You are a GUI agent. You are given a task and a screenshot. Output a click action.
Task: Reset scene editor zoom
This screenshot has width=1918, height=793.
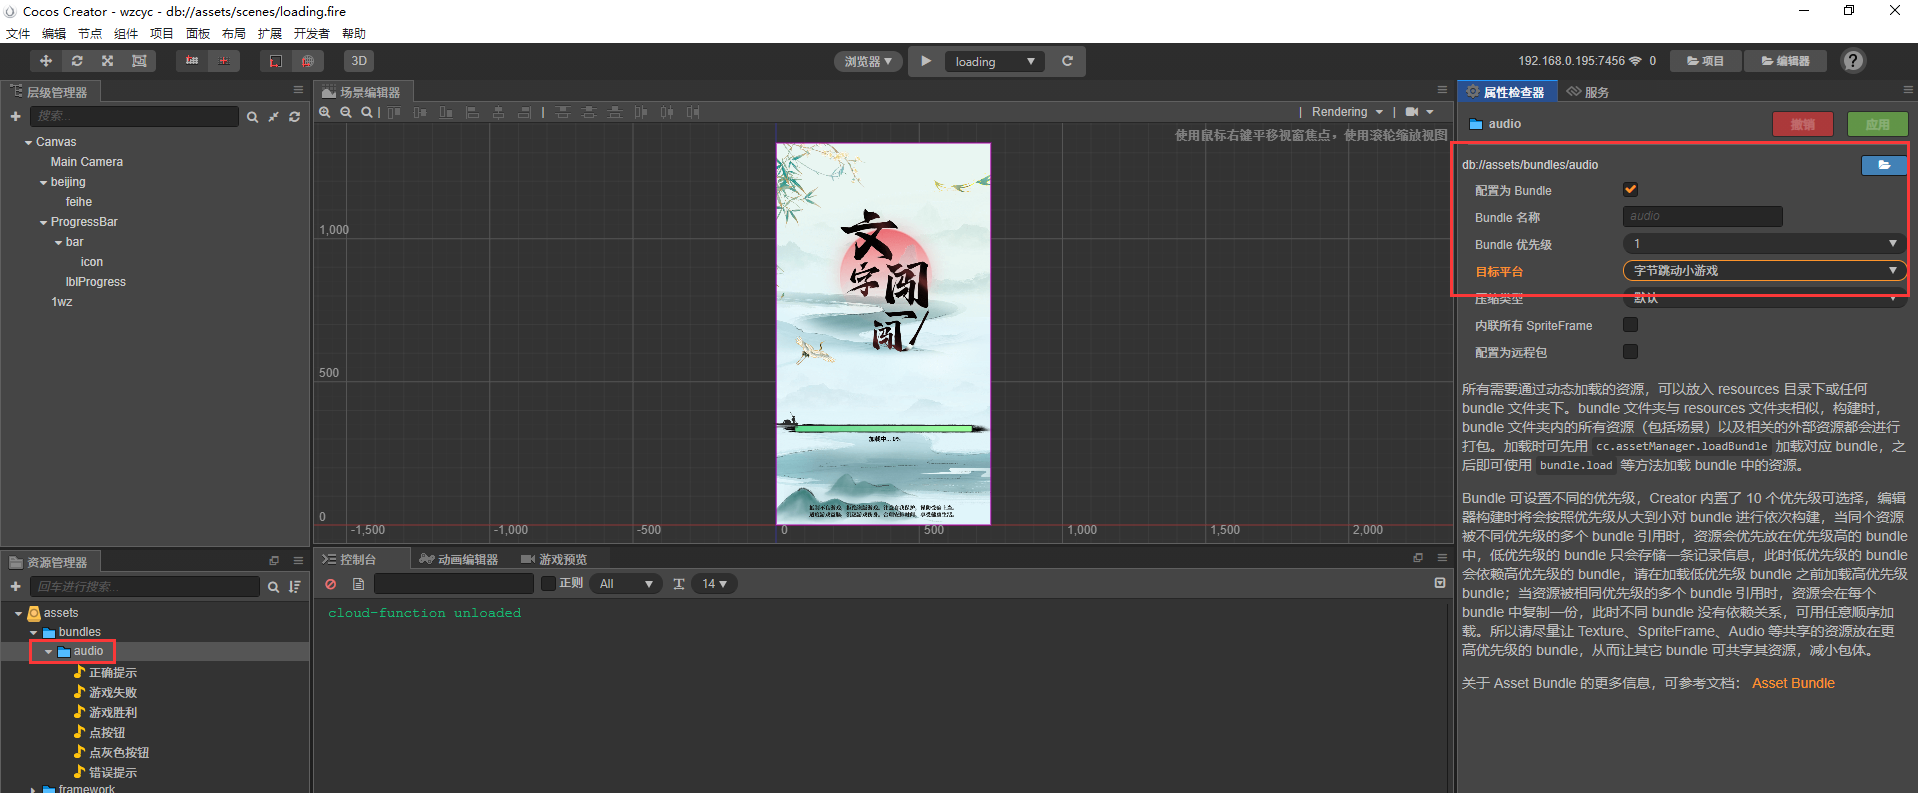(x=367, y=112)
